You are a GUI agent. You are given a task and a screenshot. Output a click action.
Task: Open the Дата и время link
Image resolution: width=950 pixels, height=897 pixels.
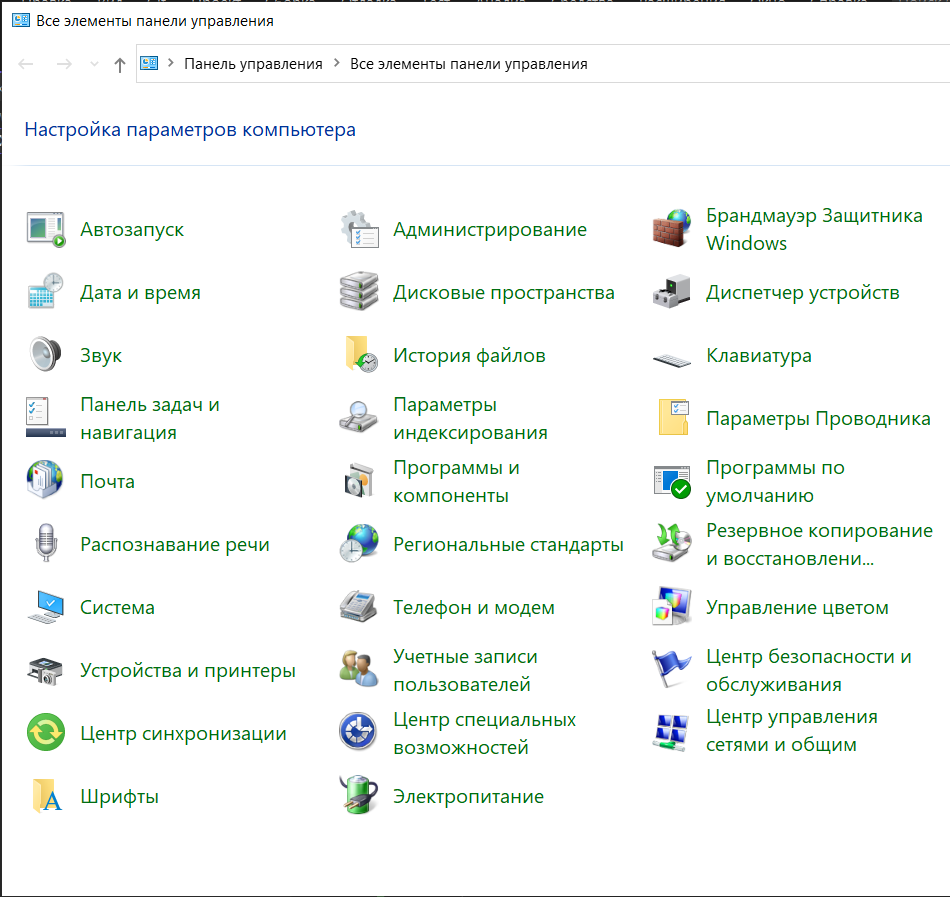pos(141,293)
